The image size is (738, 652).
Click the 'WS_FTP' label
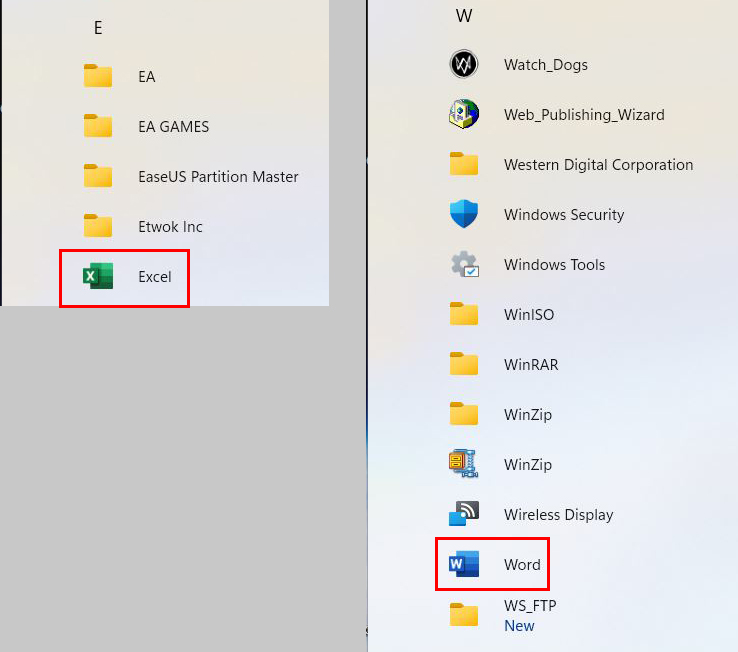[x=530, y=605]
